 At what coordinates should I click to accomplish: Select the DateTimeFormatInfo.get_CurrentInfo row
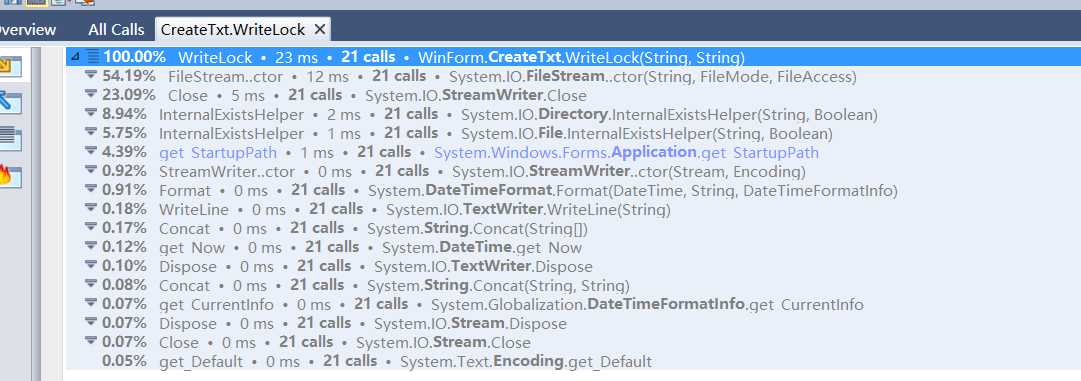click(x=573, y=304)
